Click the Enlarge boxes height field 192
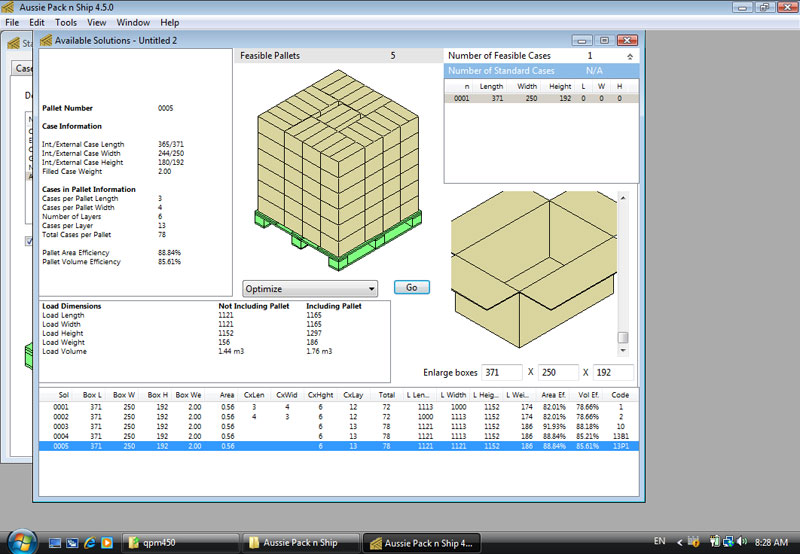The width and height of the screenshot is (800, 554). tap(614, 372)
